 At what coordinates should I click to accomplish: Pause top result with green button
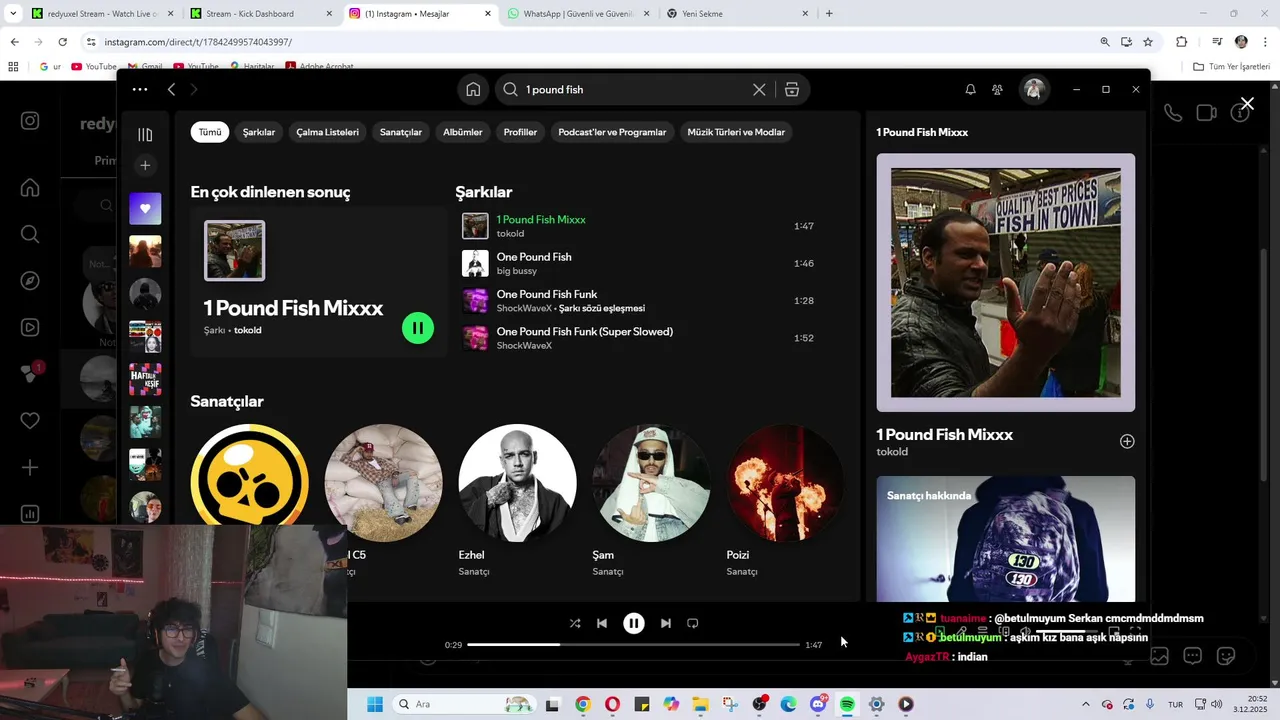(418, 328)
